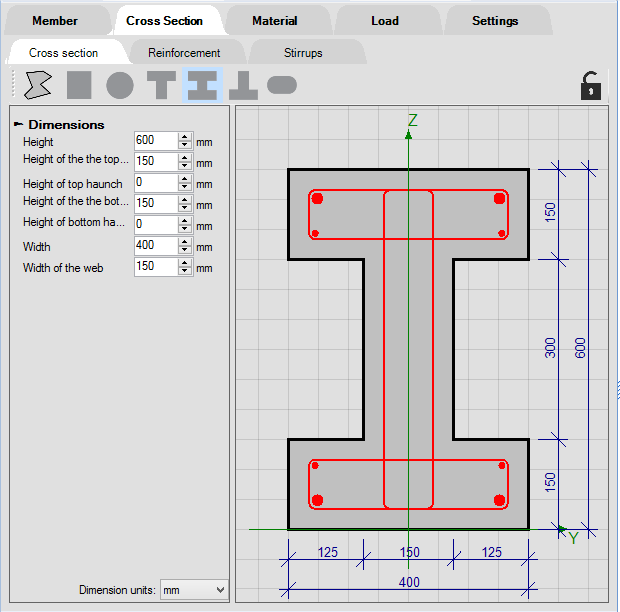Open the Settings tab

pos(495,21)
